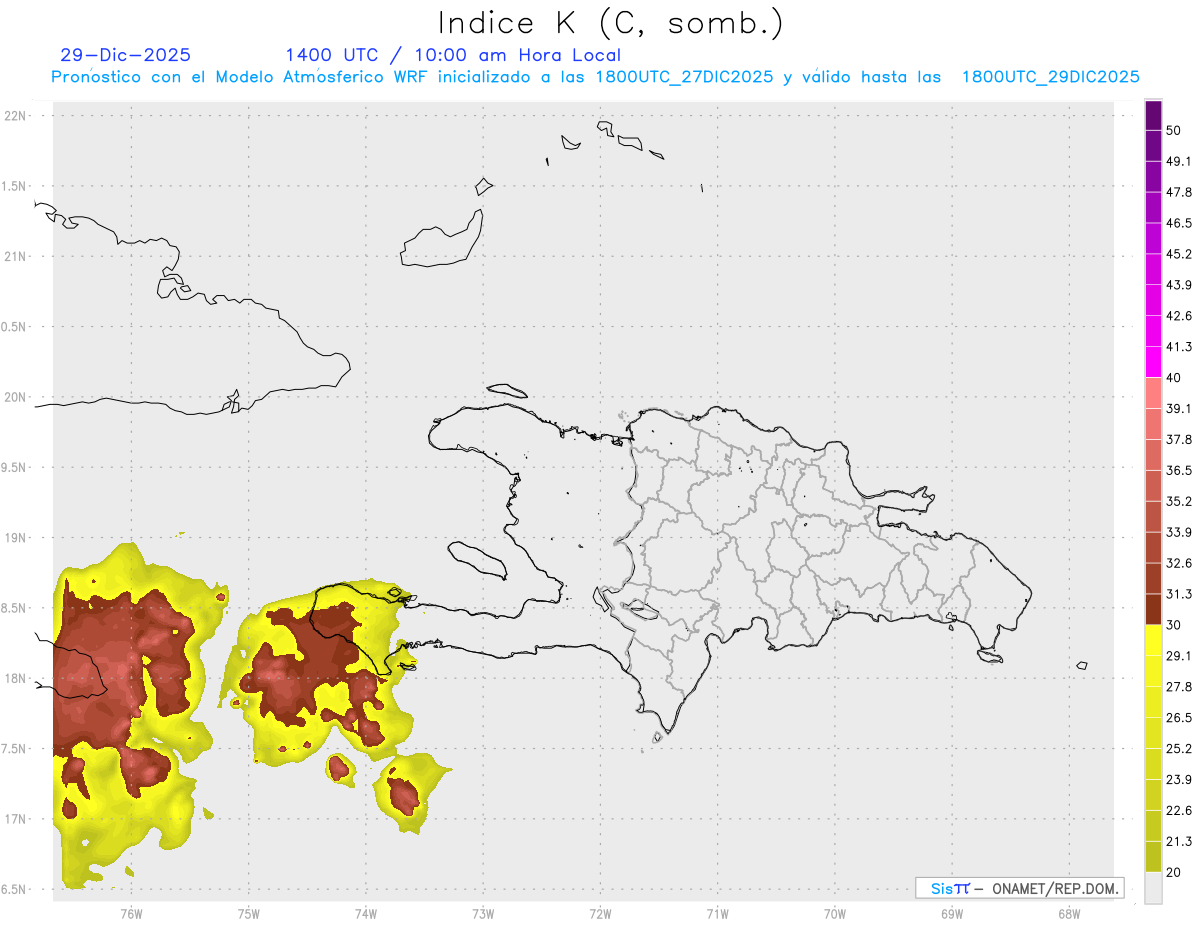Click the colorbar value "20"
The image size is (1200, 927).
point(1174,873)
